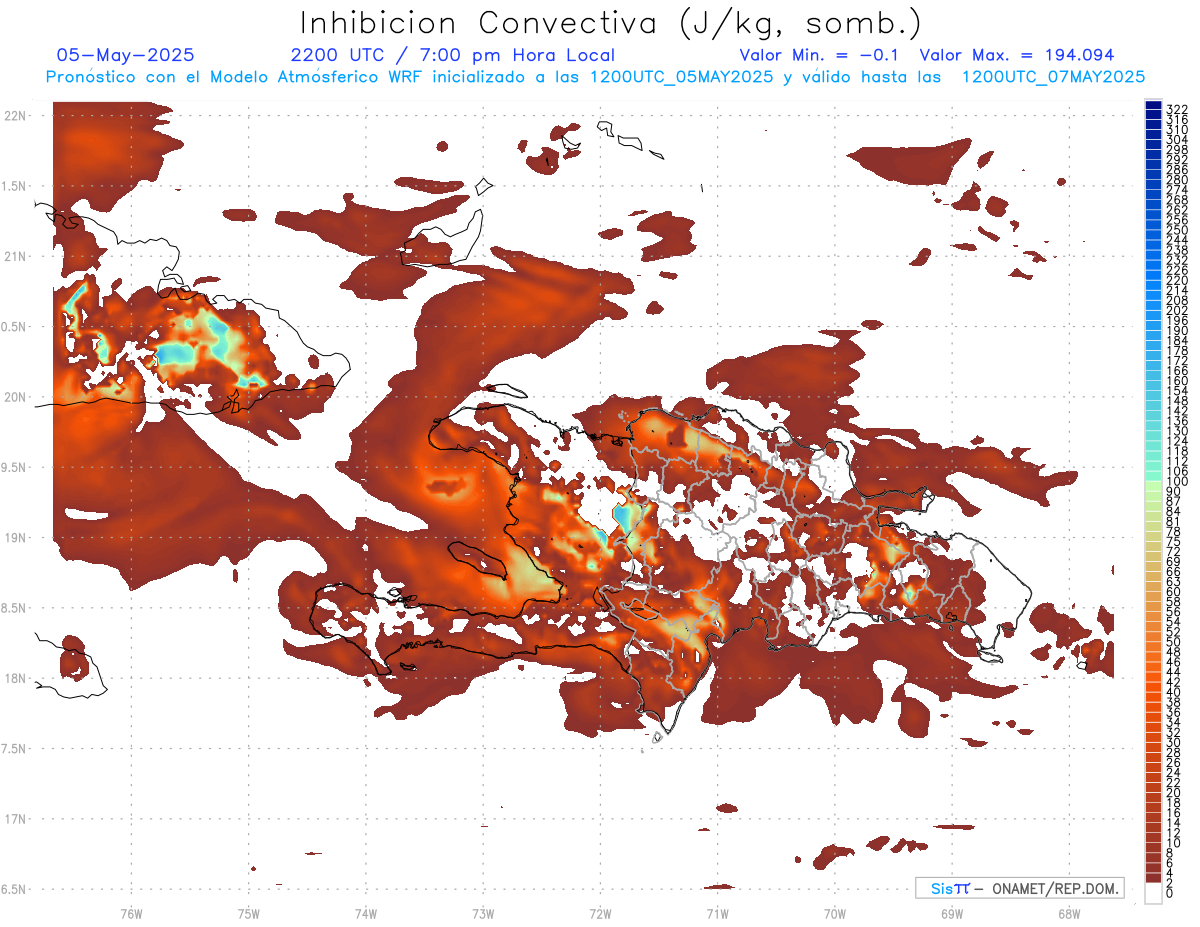Click the "72W" longitude label
This screenshot has height=927, width=1200.
pyautogui.click(x=600, y=913)
